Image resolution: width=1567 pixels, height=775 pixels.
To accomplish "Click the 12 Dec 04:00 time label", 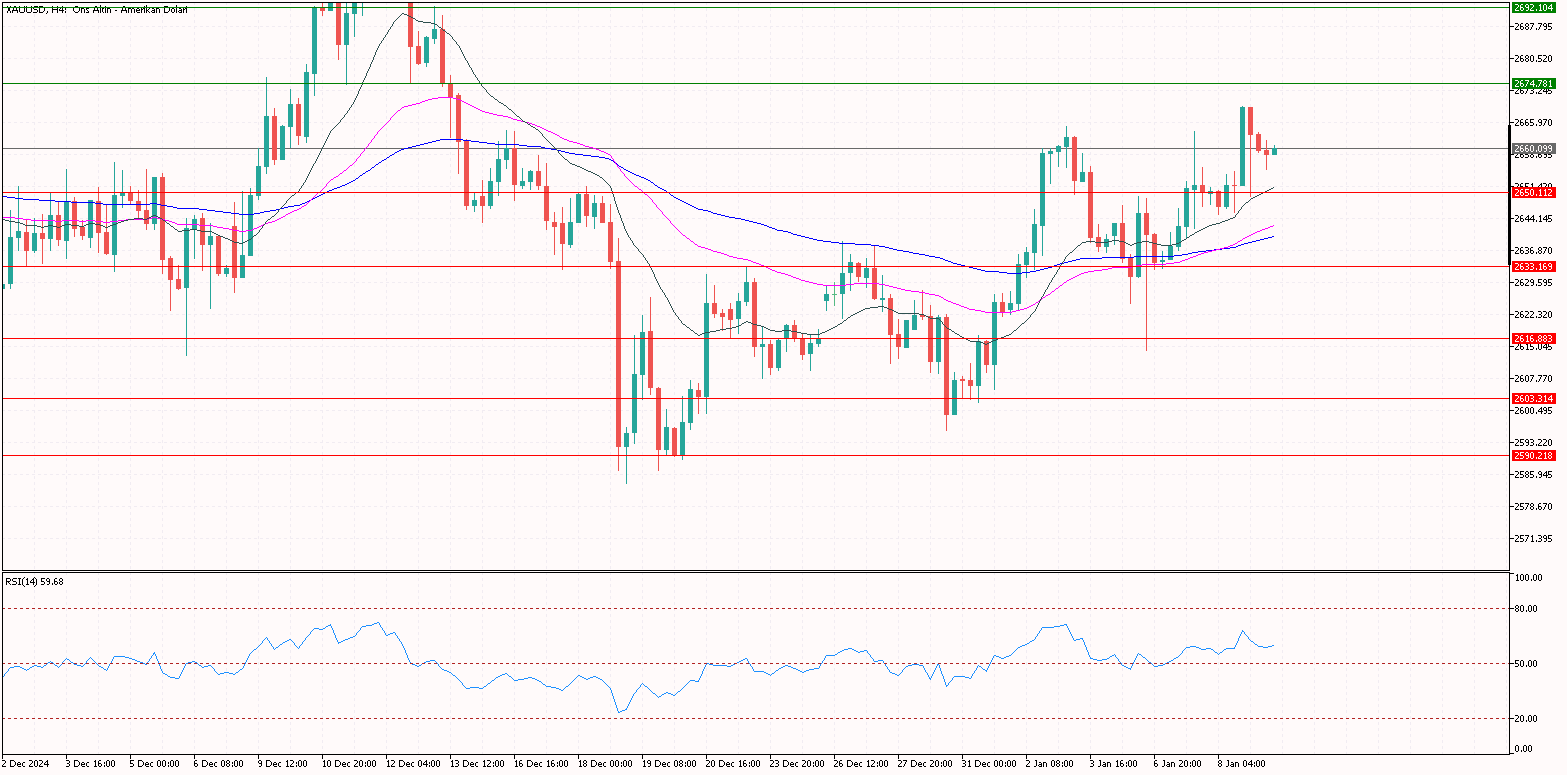I will (x=411, y=764).
